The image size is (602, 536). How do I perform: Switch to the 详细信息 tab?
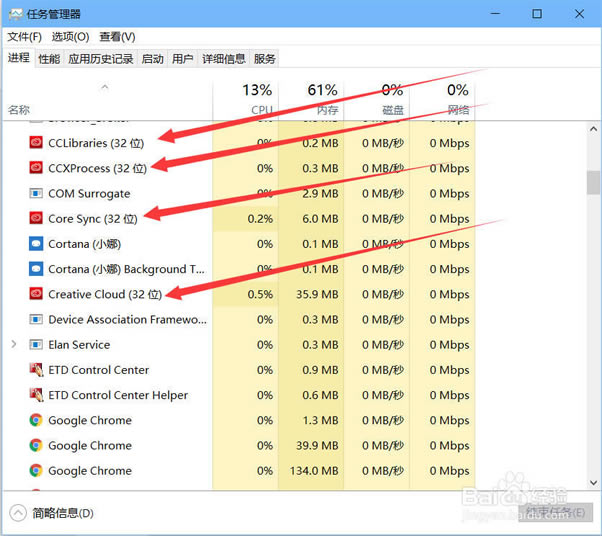coord(223,59)
